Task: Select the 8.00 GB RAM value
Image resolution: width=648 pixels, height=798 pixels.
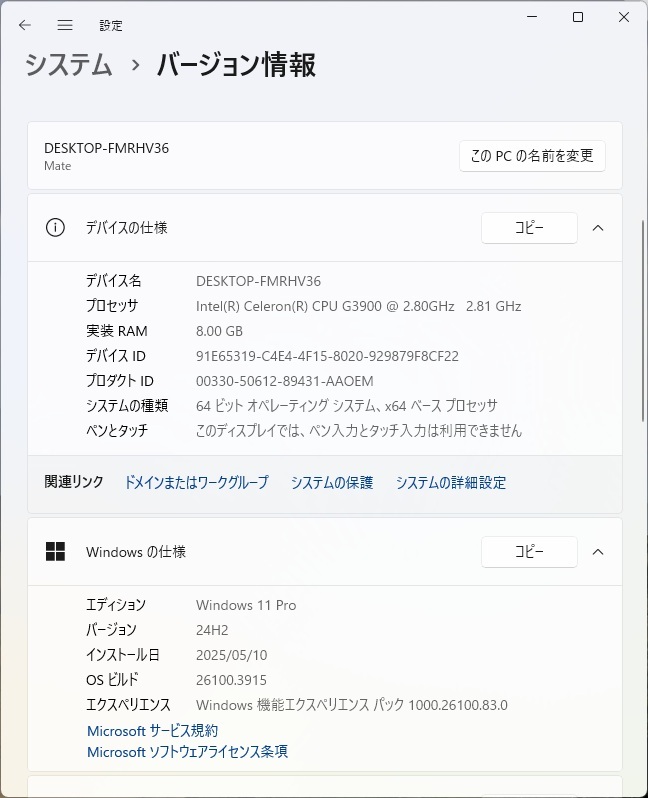Action: (219, 331)
